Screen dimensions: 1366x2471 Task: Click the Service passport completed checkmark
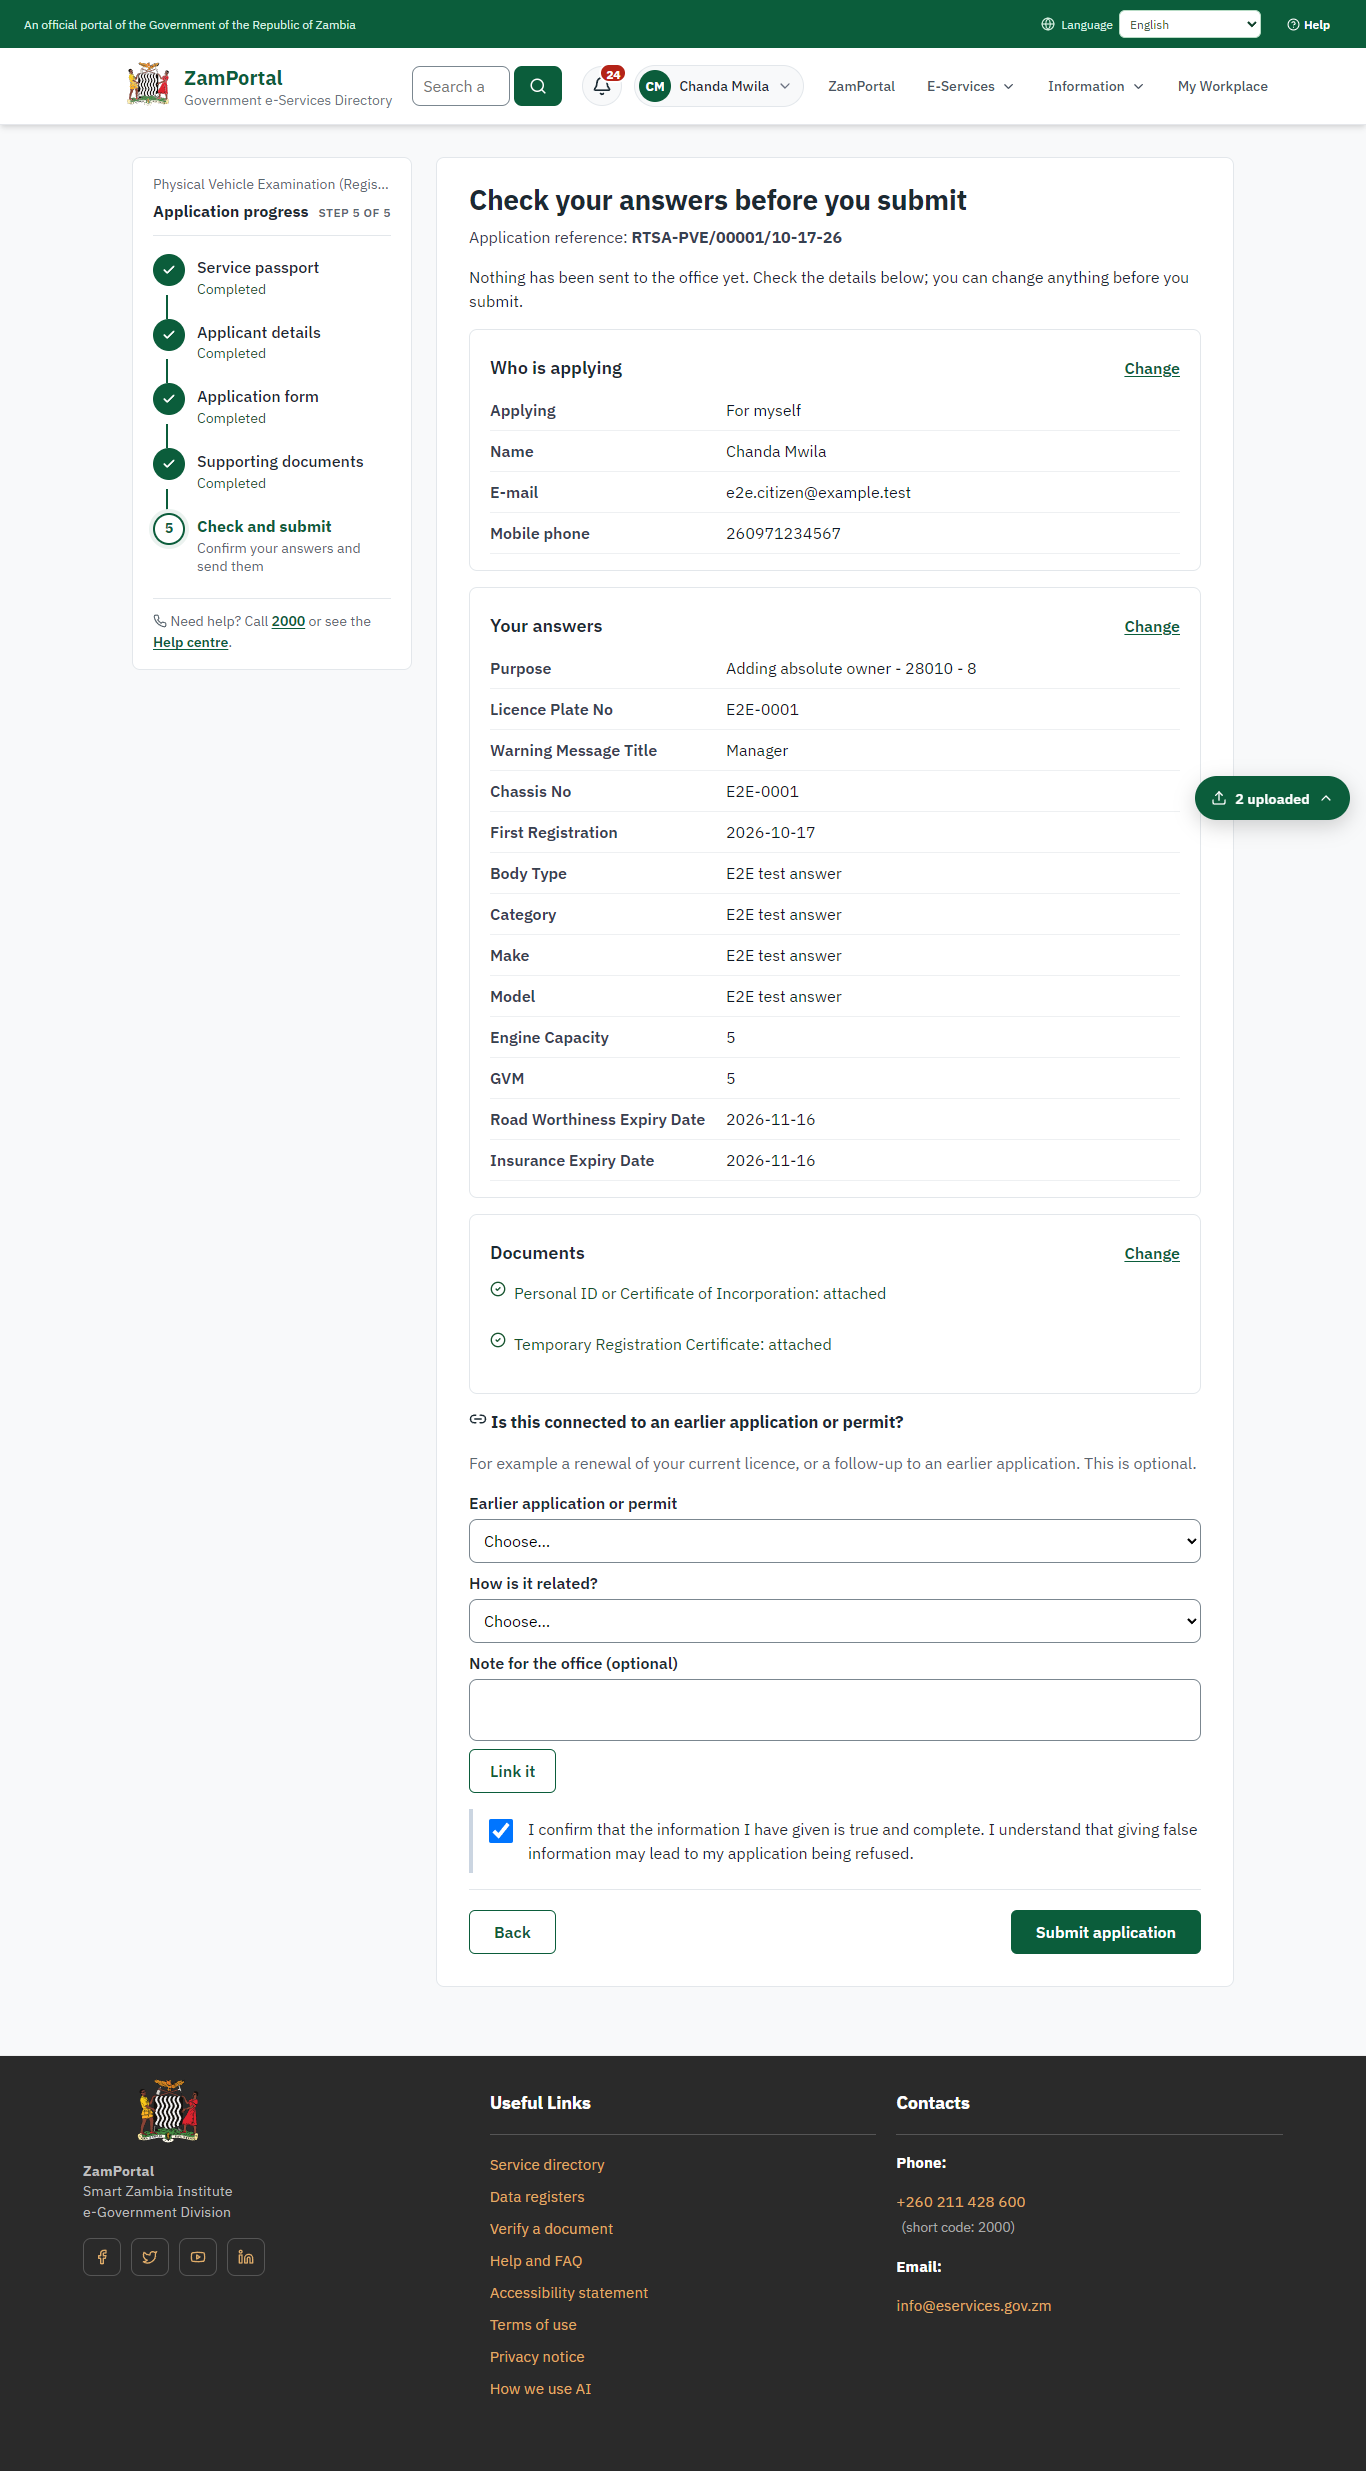pyautogui.click(x=169, y=270)
